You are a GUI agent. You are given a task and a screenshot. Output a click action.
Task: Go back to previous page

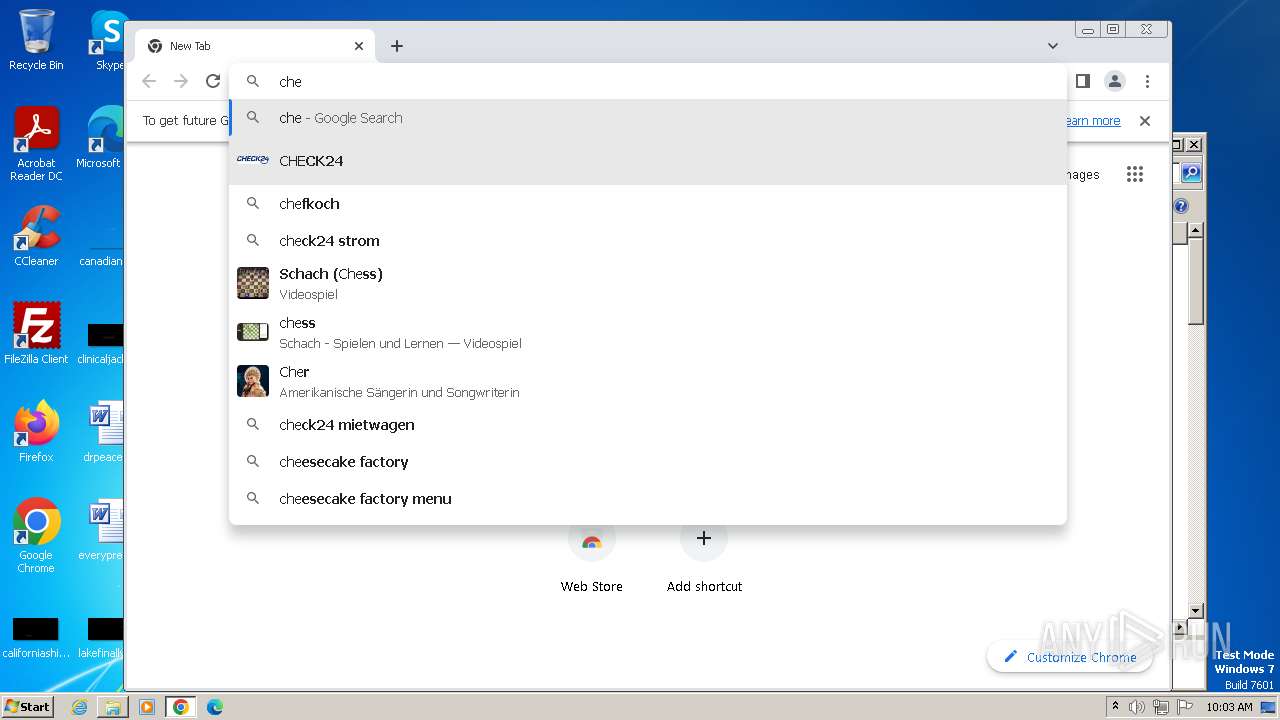(x=149, y=82)
